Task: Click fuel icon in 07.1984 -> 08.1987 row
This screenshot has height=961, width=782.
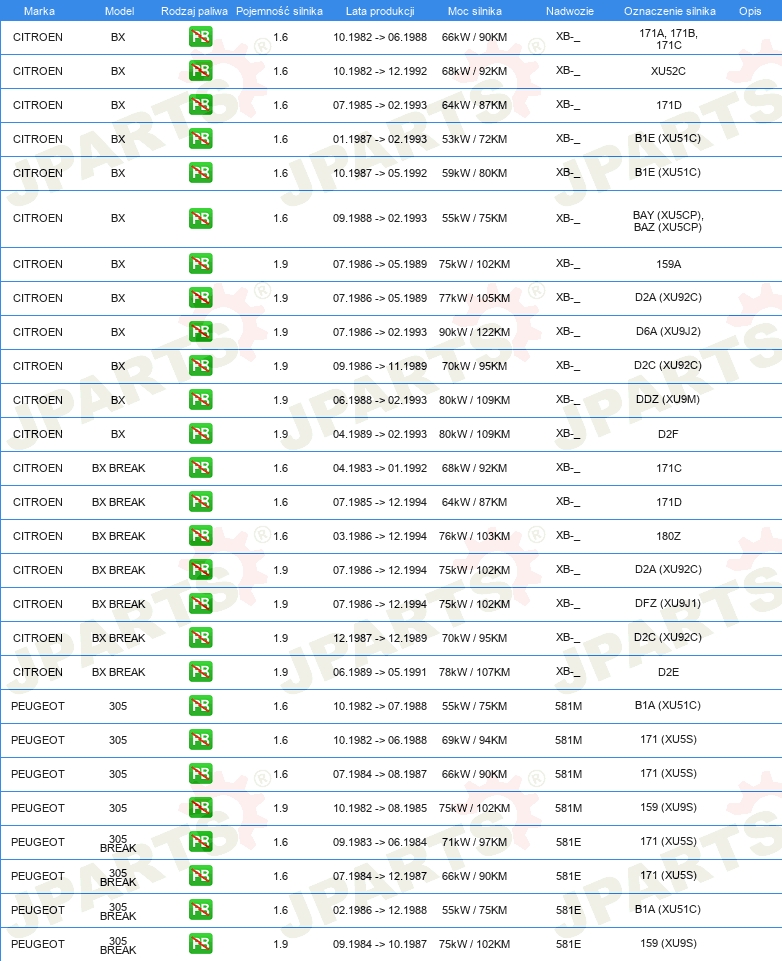Action: point(200,774)
